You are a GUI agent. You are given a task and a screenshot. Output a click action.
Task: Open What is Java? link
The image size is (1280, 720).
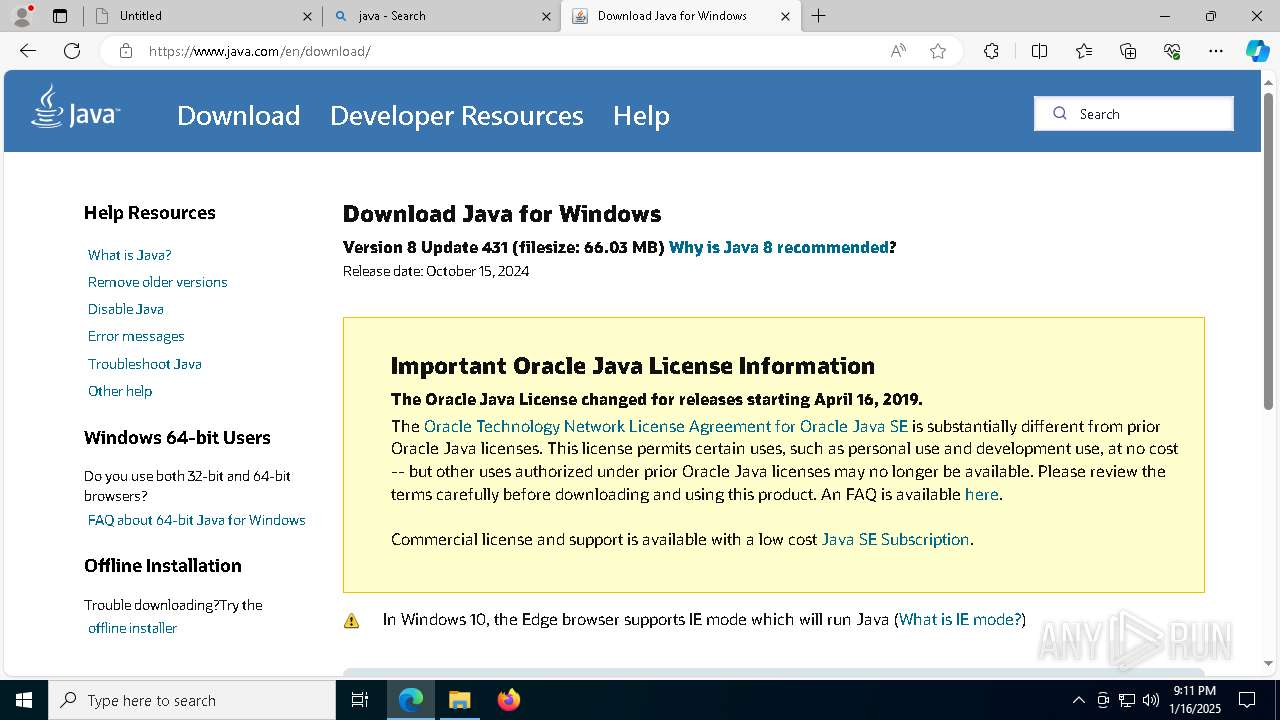pyautogui.click(x=129, y=255)
